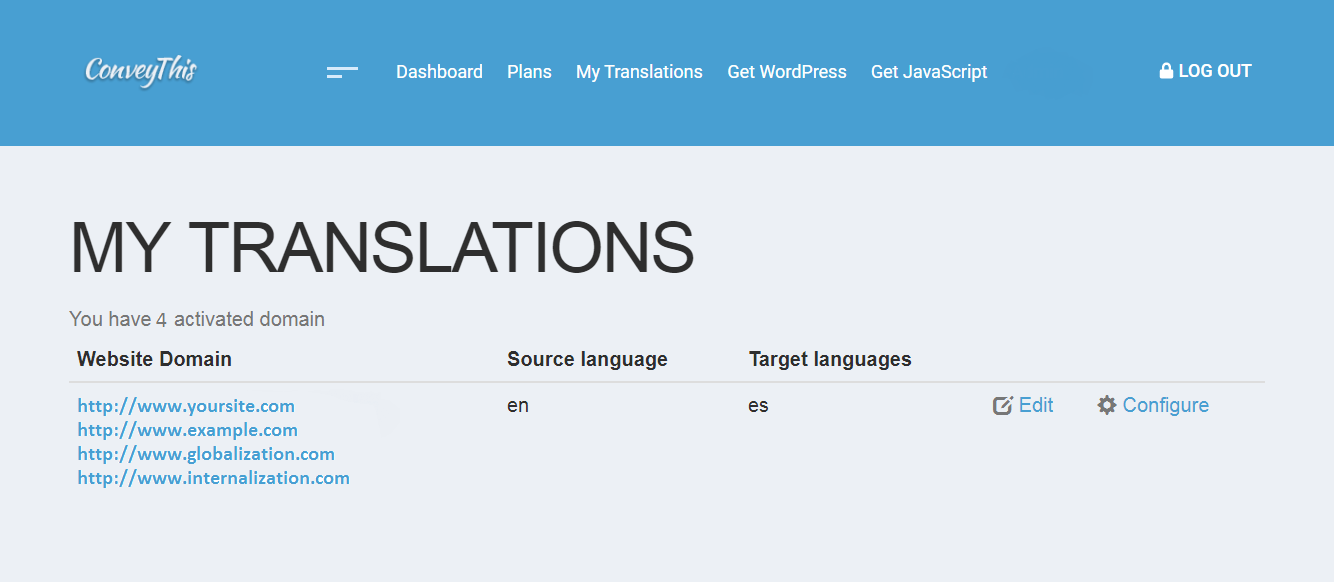Click the ConveyThis logo
This screenshot has width=1334, height=582.
click(x=141, y=71)
